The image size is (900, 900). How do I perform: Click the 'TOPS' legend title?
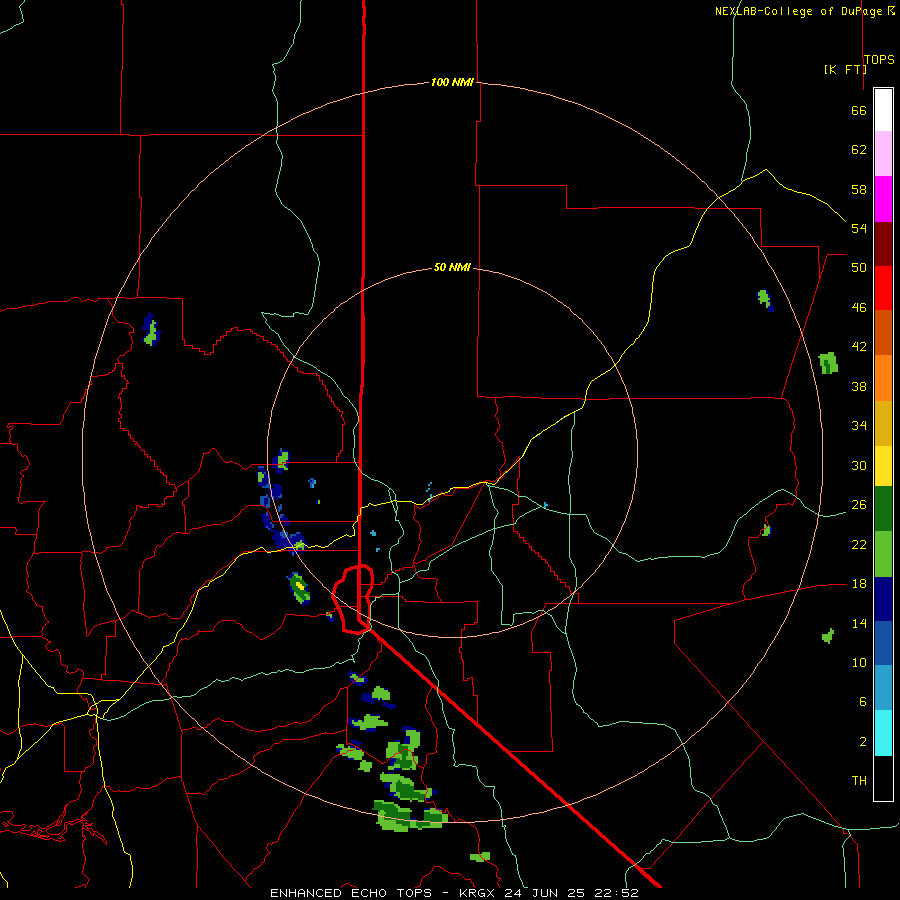(879, 59)
